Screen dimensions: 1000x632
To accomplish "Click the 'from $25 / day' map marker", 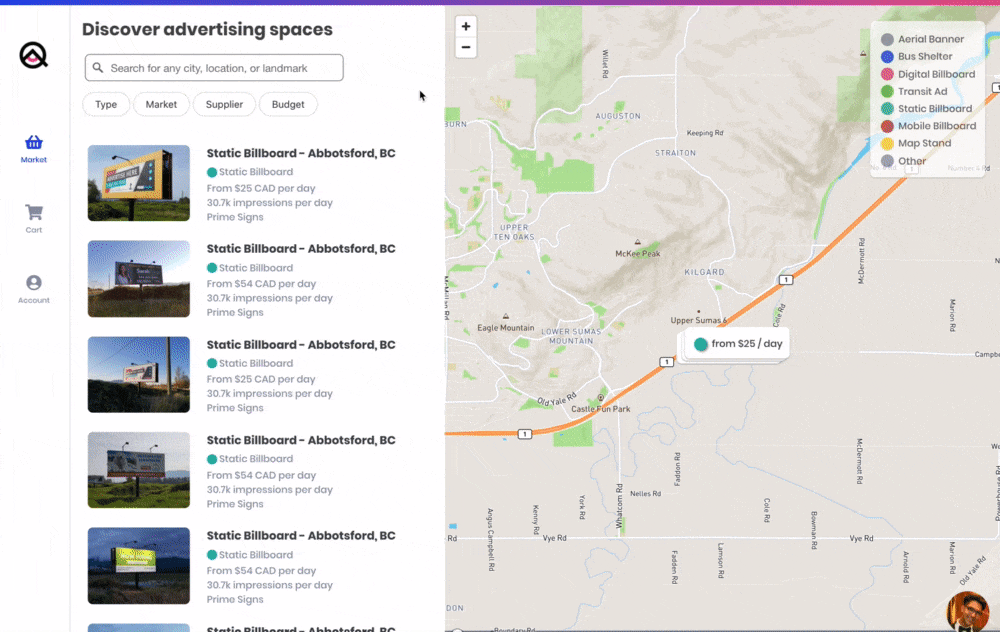I will [x=736, y=342].
